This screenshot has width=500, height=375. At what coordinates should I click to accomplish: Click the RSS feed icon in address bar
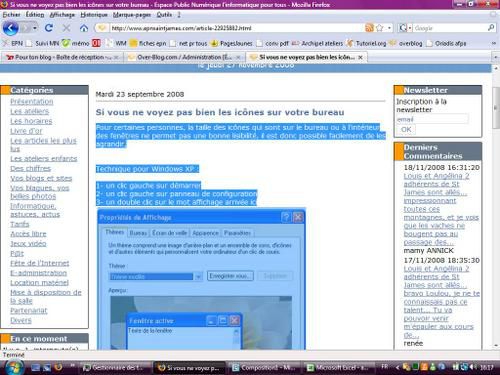point(369,28)
